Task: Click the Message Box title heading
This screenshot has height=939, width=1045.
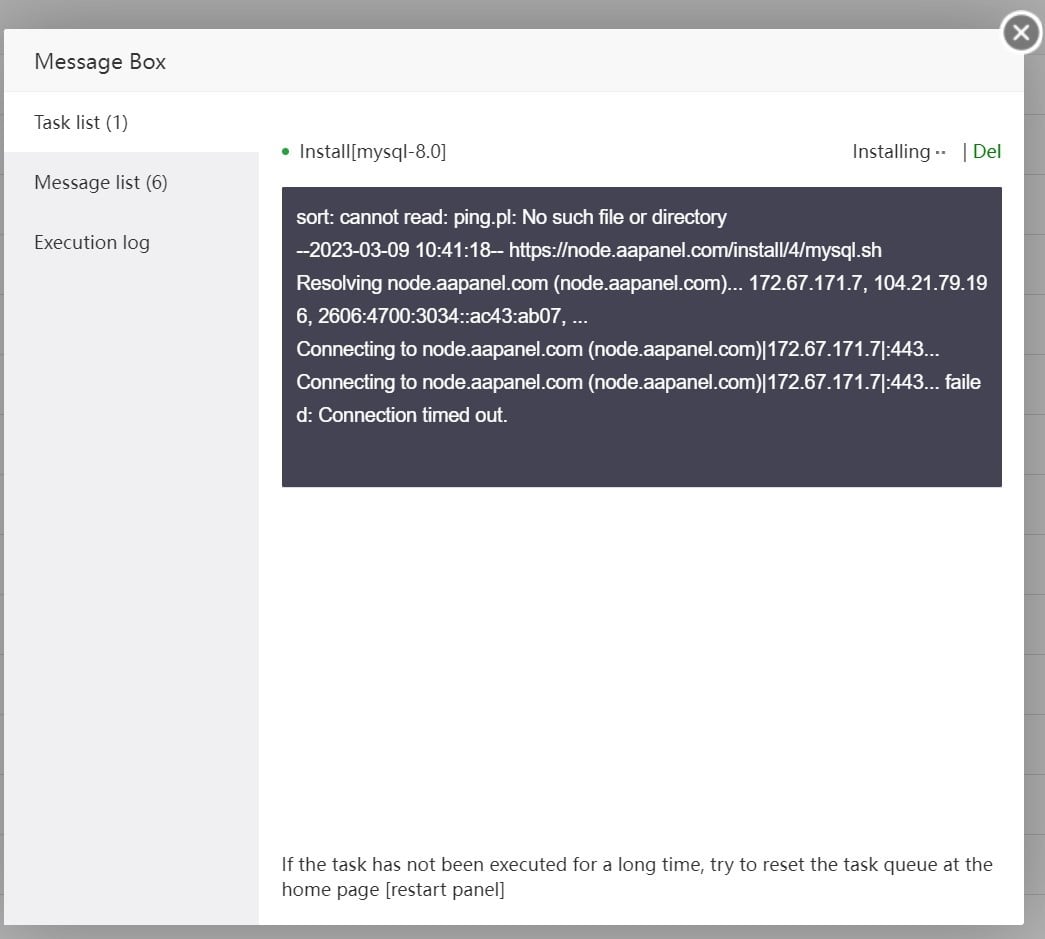Action: coord(100,61)
